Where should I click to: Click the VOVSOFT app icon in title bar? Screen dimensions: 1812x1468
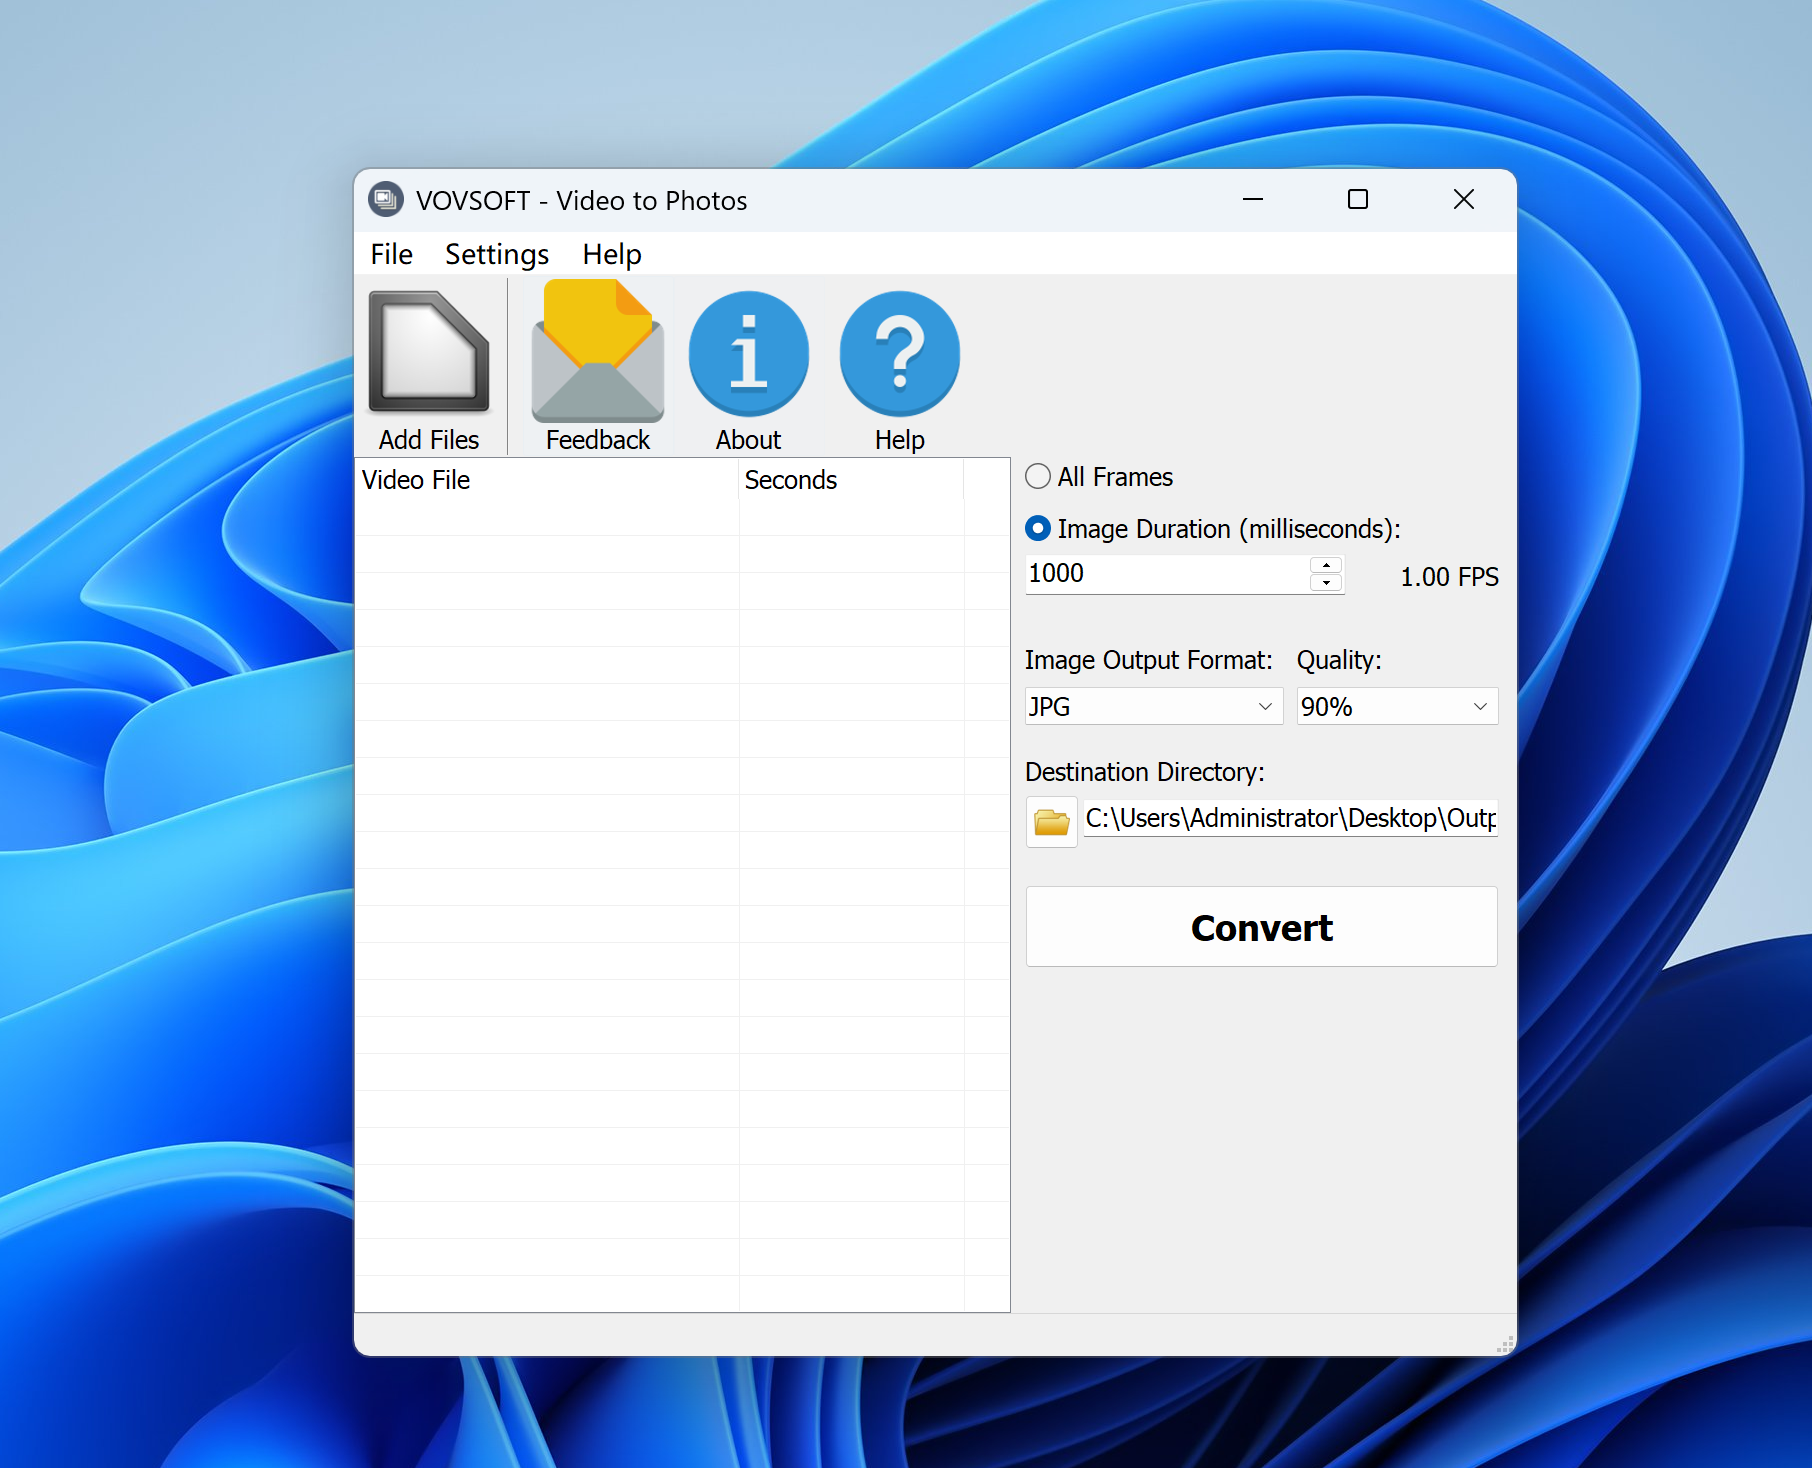pyautogui.click(x=385, y=199)
